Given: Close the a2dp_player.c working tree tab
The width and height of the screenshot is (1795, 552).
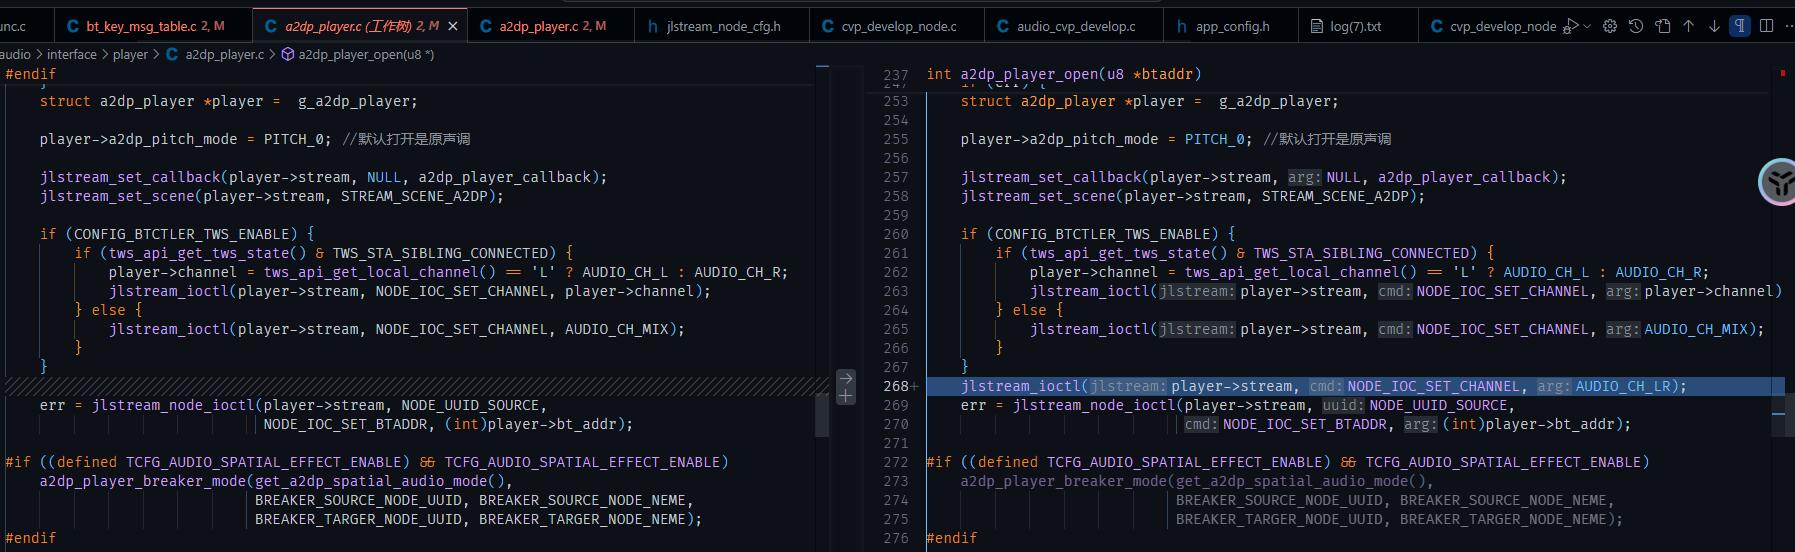Looking at the screenshot, I should click(x=453, y=26).
